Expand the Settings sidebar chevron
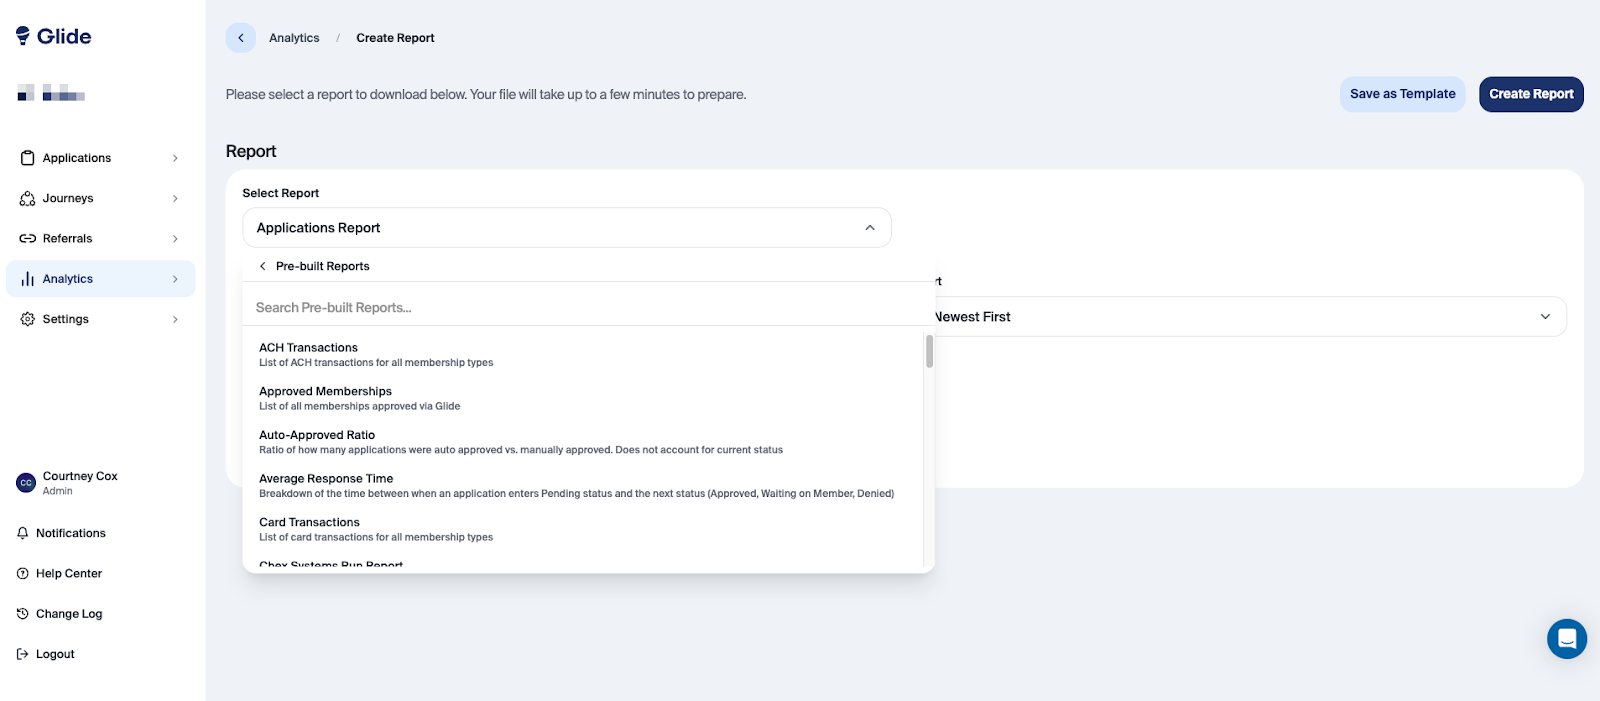Viewport: 1600px width, 701px height. (175, 319)
